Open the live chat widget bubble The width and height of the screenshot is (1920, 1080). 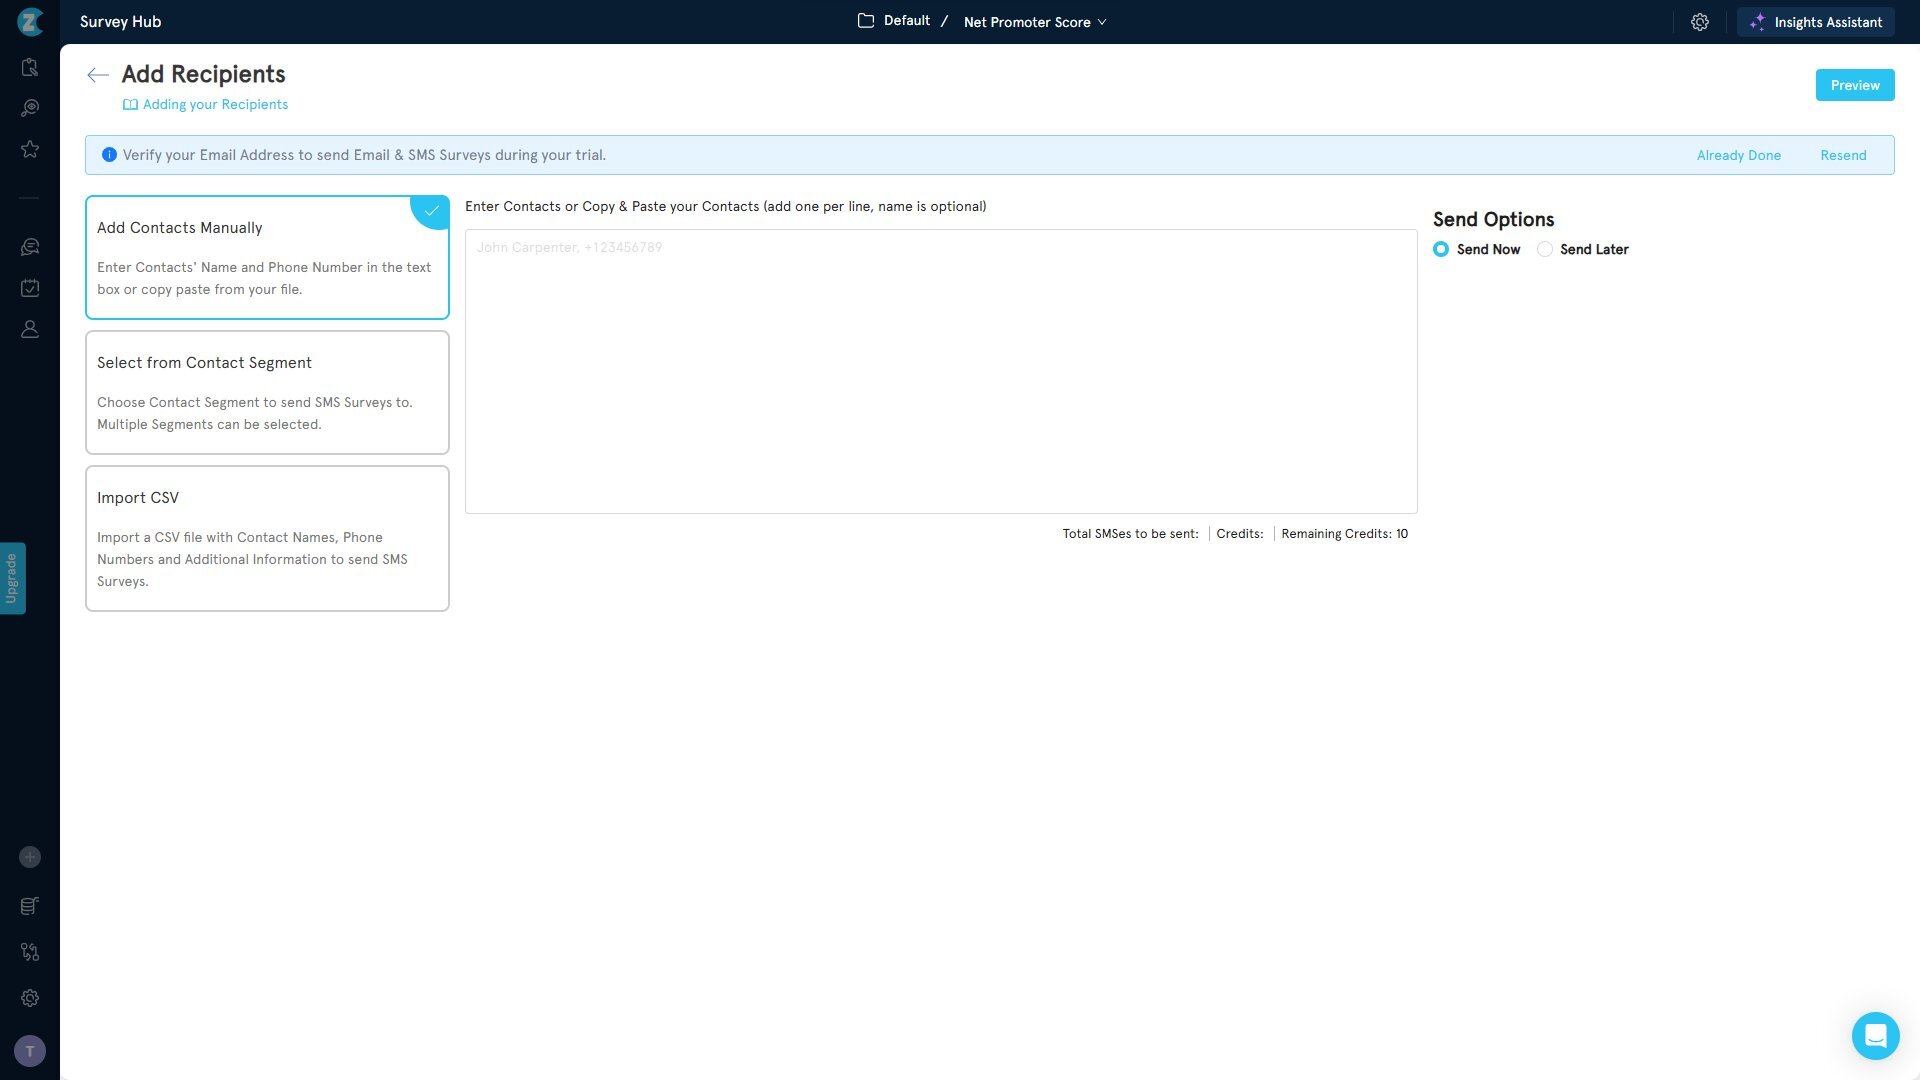(1875, 1036)
